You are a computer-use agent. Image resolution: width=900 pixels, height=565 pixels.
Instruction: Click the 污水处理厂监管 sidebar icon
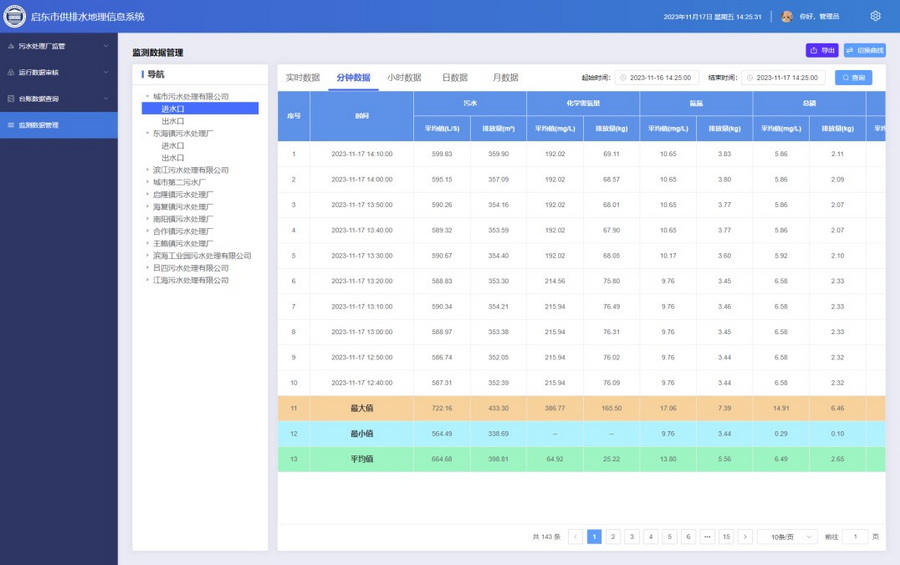point(11,46)
